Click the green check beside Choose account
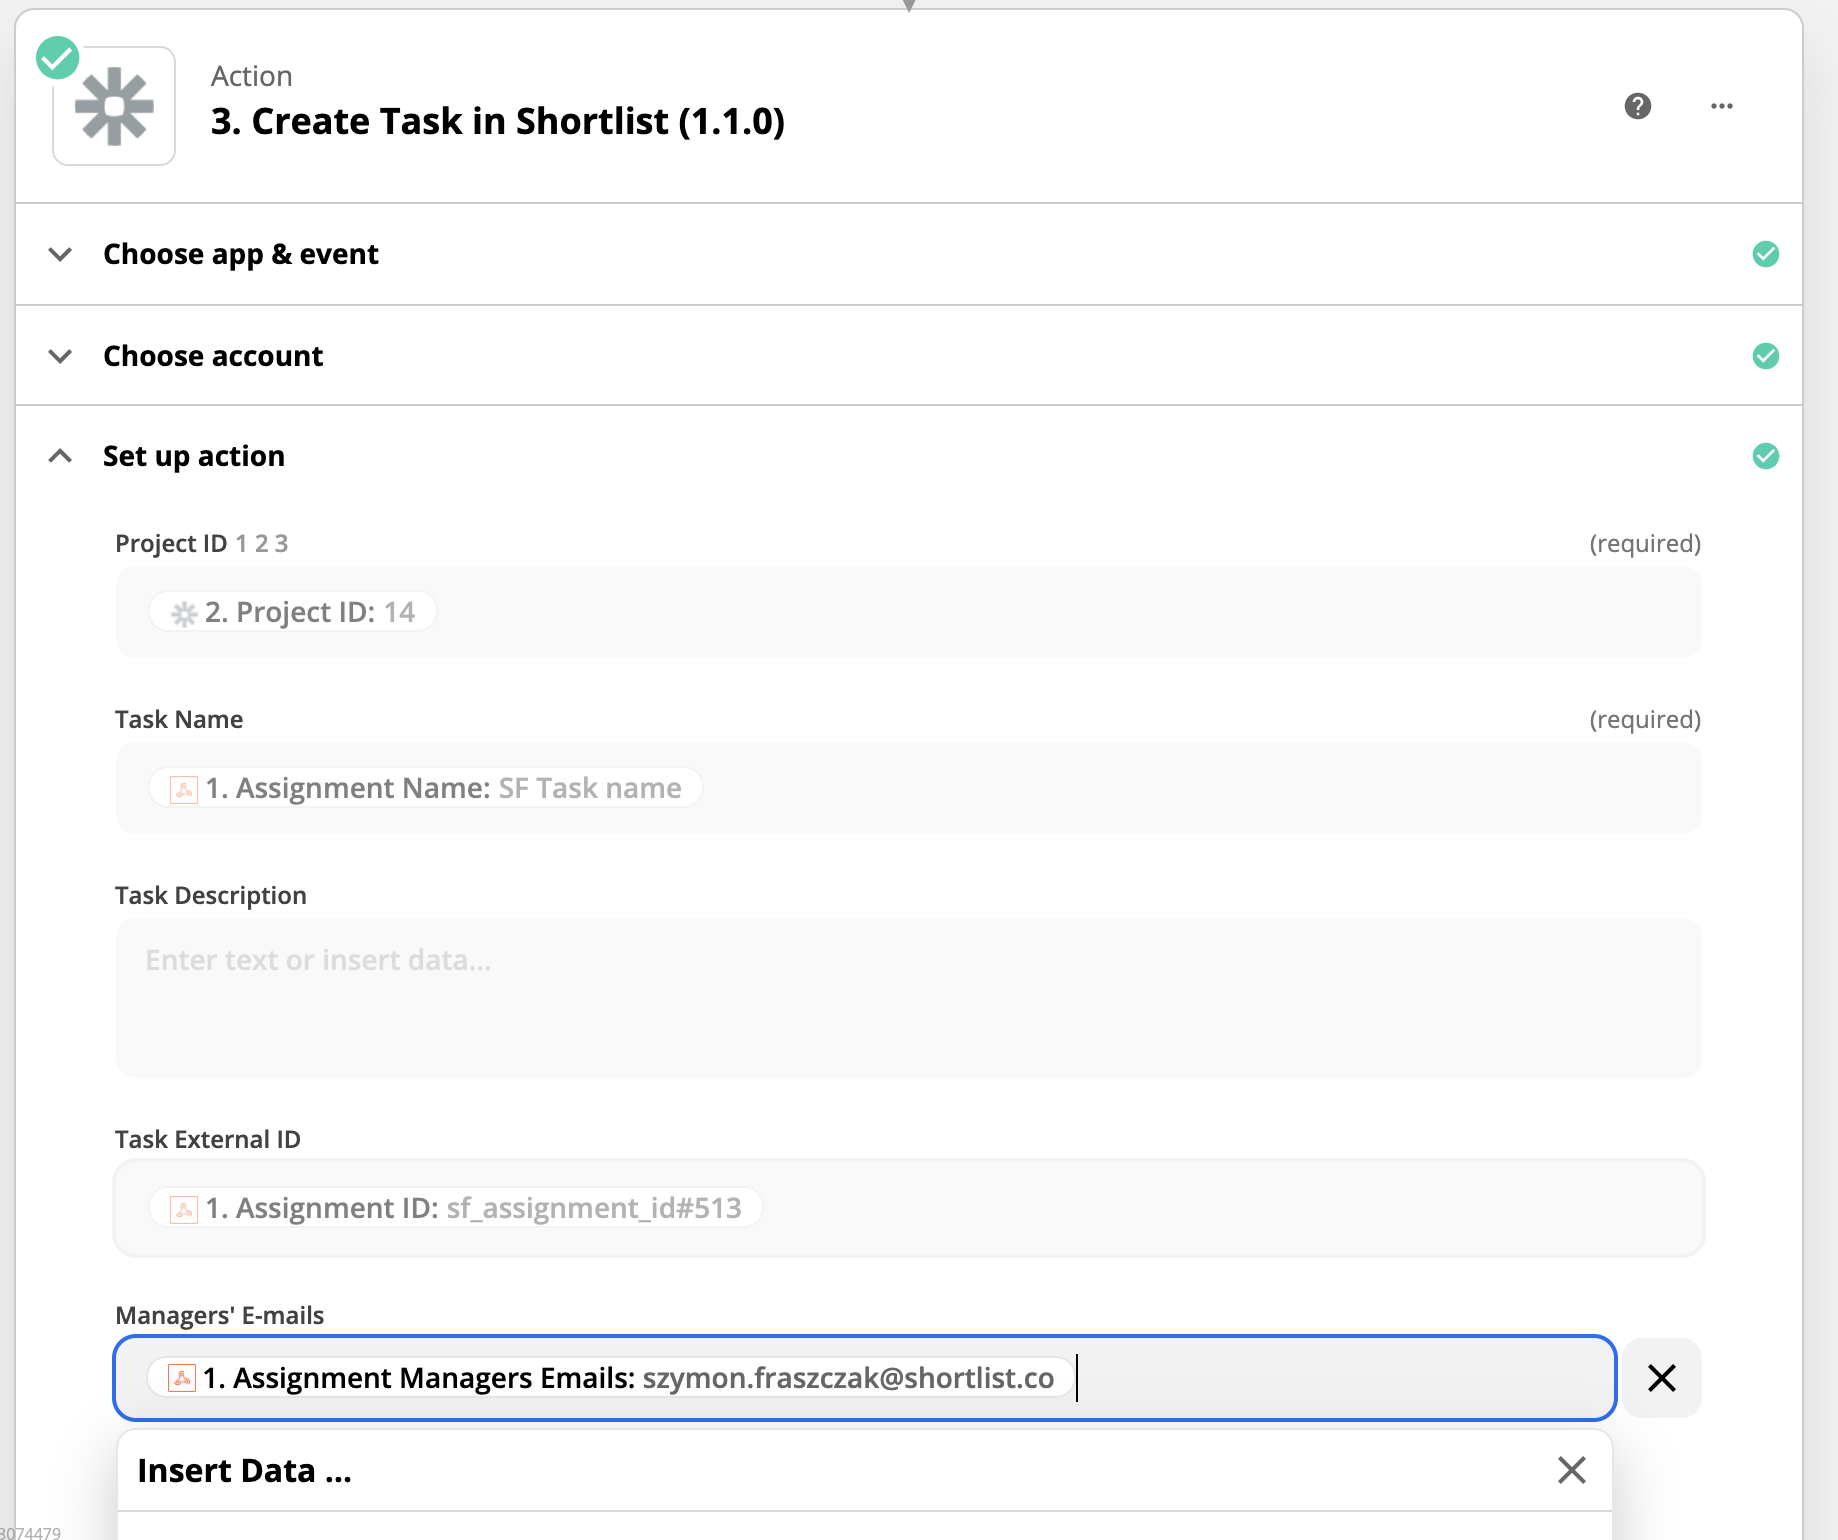1838x1540 pixels. [1766, 356]
